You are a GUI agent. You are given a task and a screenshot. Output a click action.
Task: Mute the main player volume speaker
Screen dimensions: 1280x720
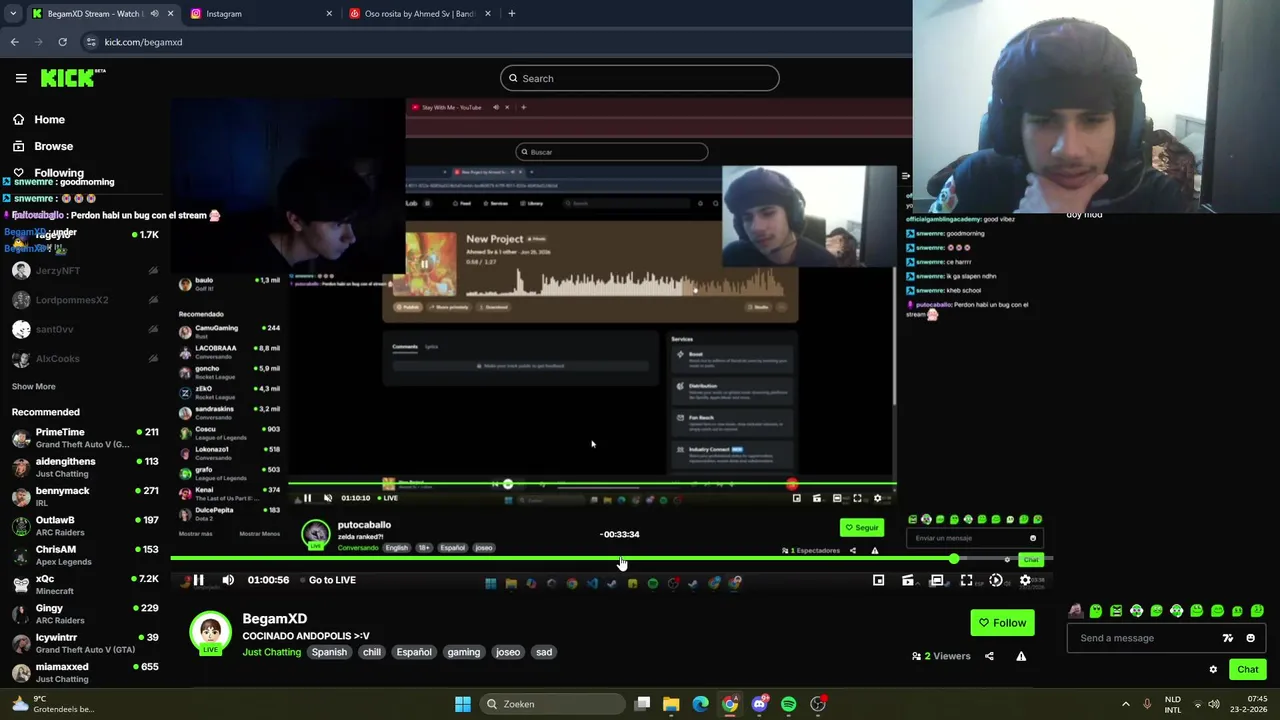click(x=228, y=580)
